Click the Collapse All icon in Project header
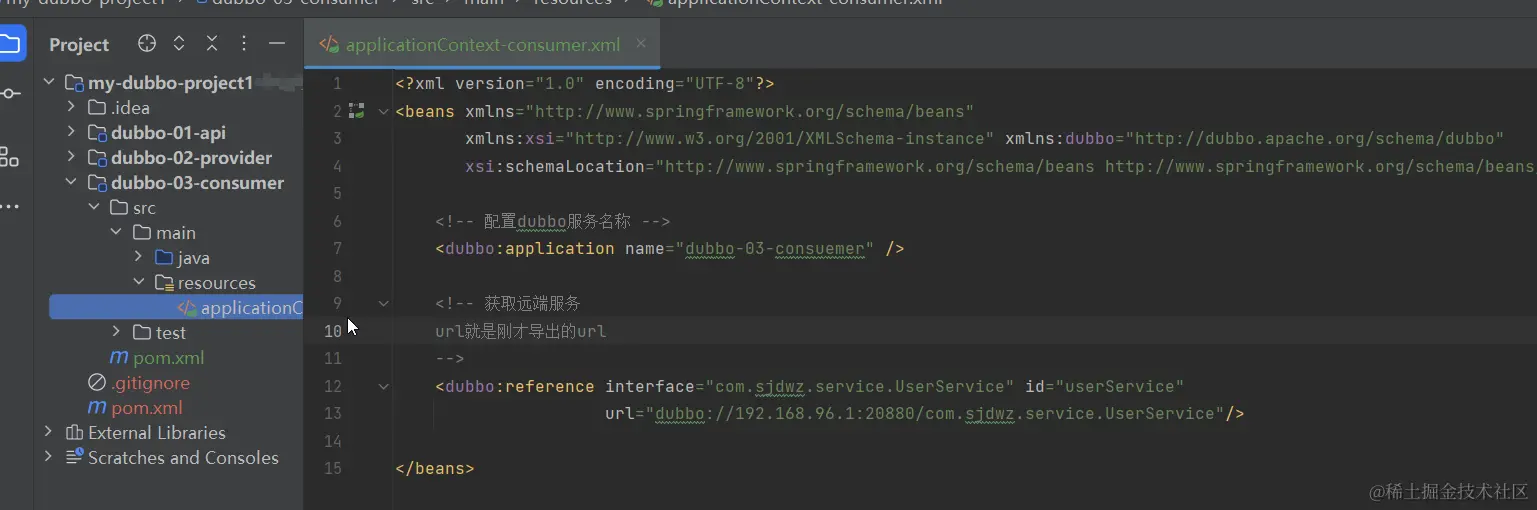Image resolution: width=1537 pixels, height=510 pixels. pos(212,44)
